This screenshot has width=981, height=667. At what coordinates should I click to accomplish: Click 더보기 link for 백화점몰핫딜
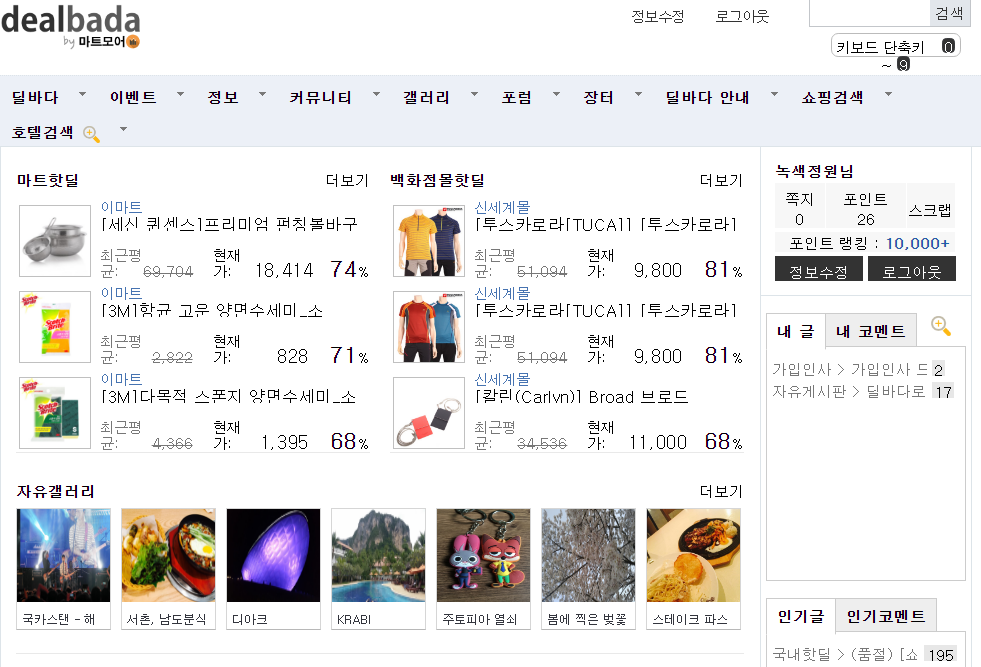[721, 181]
